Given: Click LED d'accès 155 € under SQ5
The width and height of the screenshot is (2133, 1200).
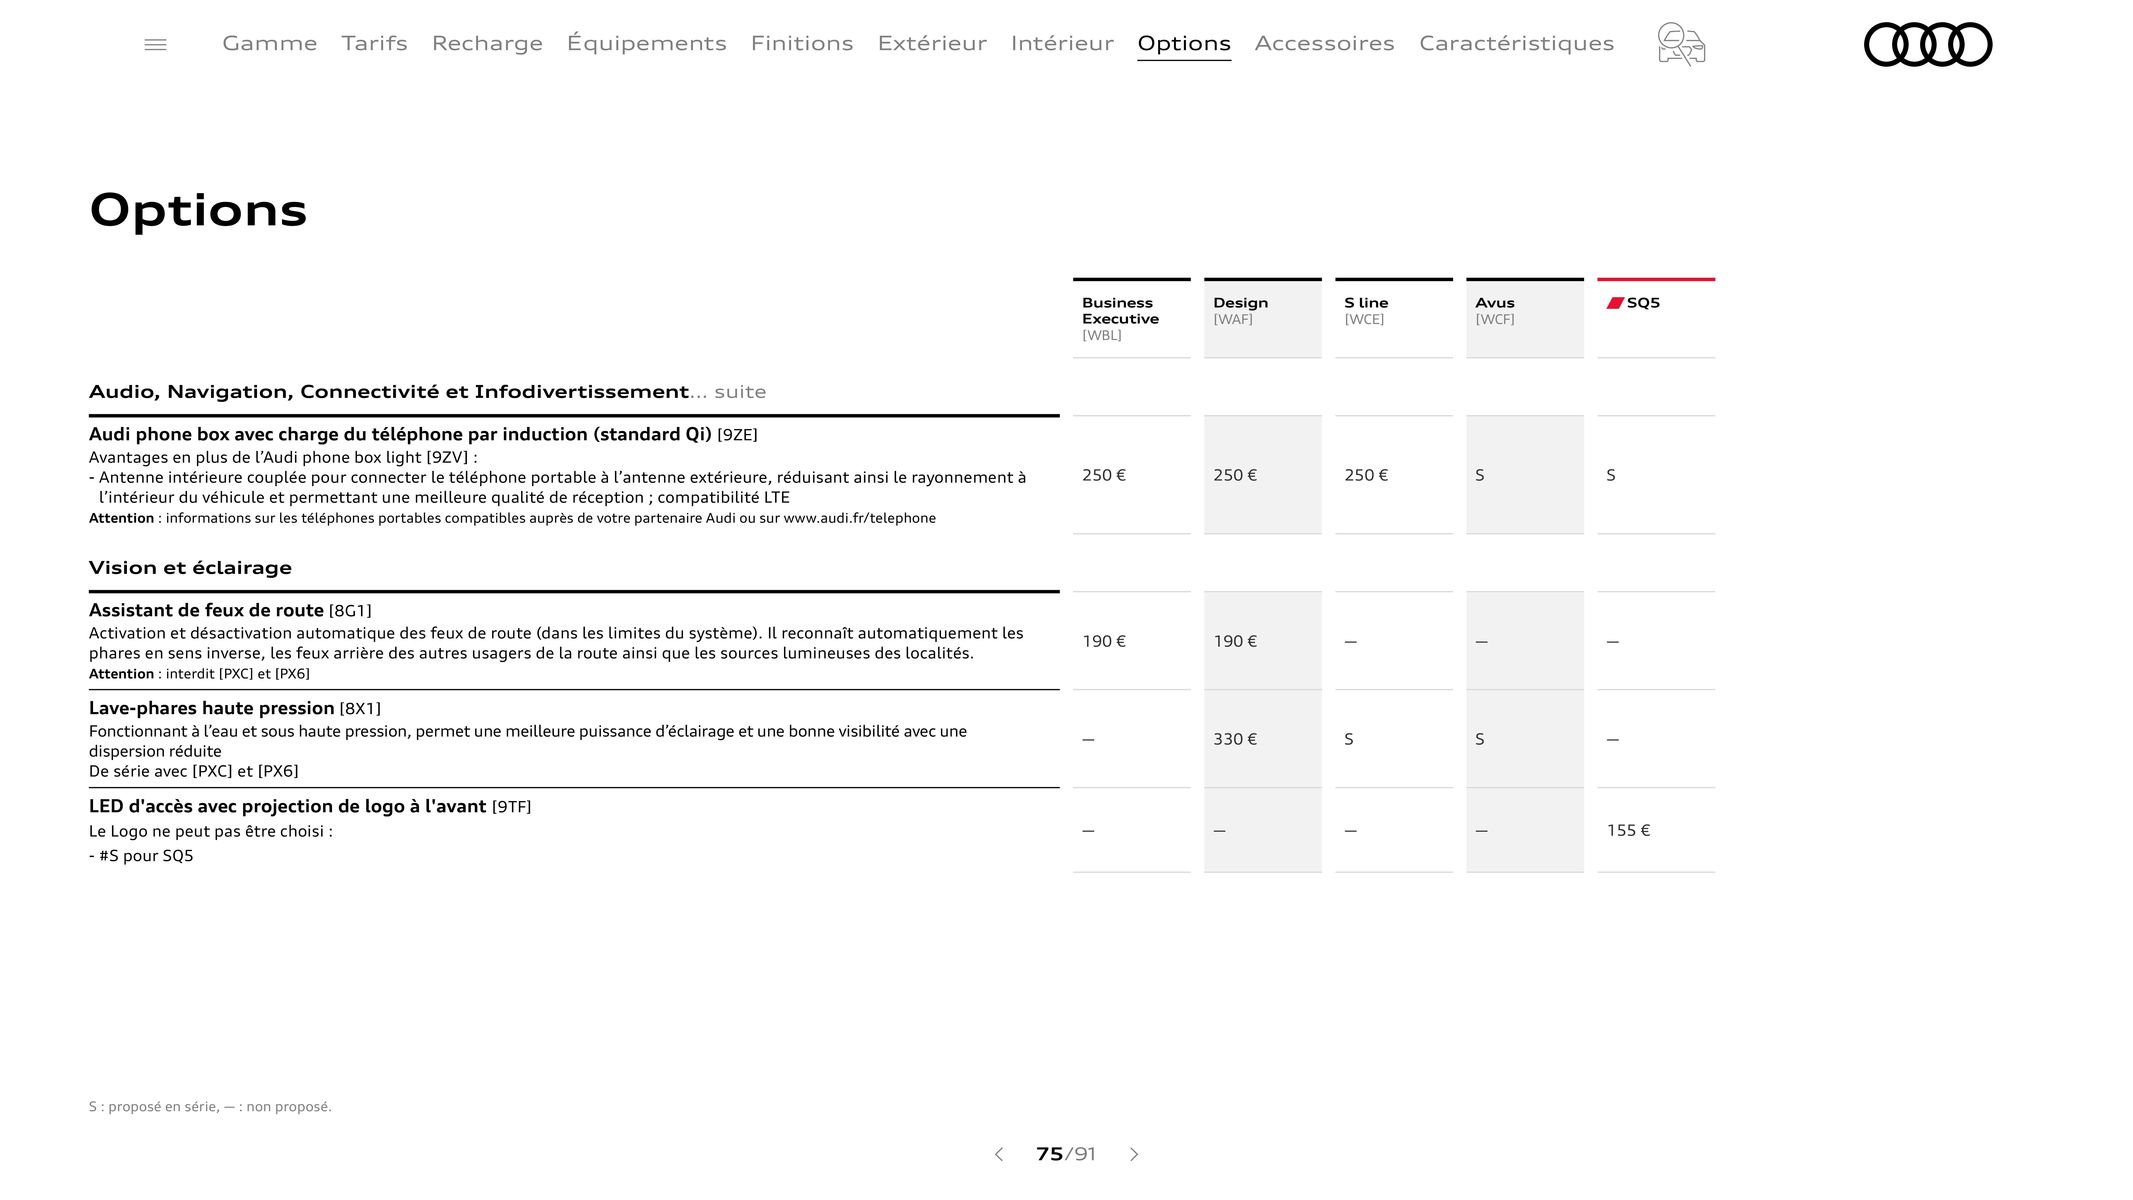Looking at the screenshot, I should [1628, 830].
